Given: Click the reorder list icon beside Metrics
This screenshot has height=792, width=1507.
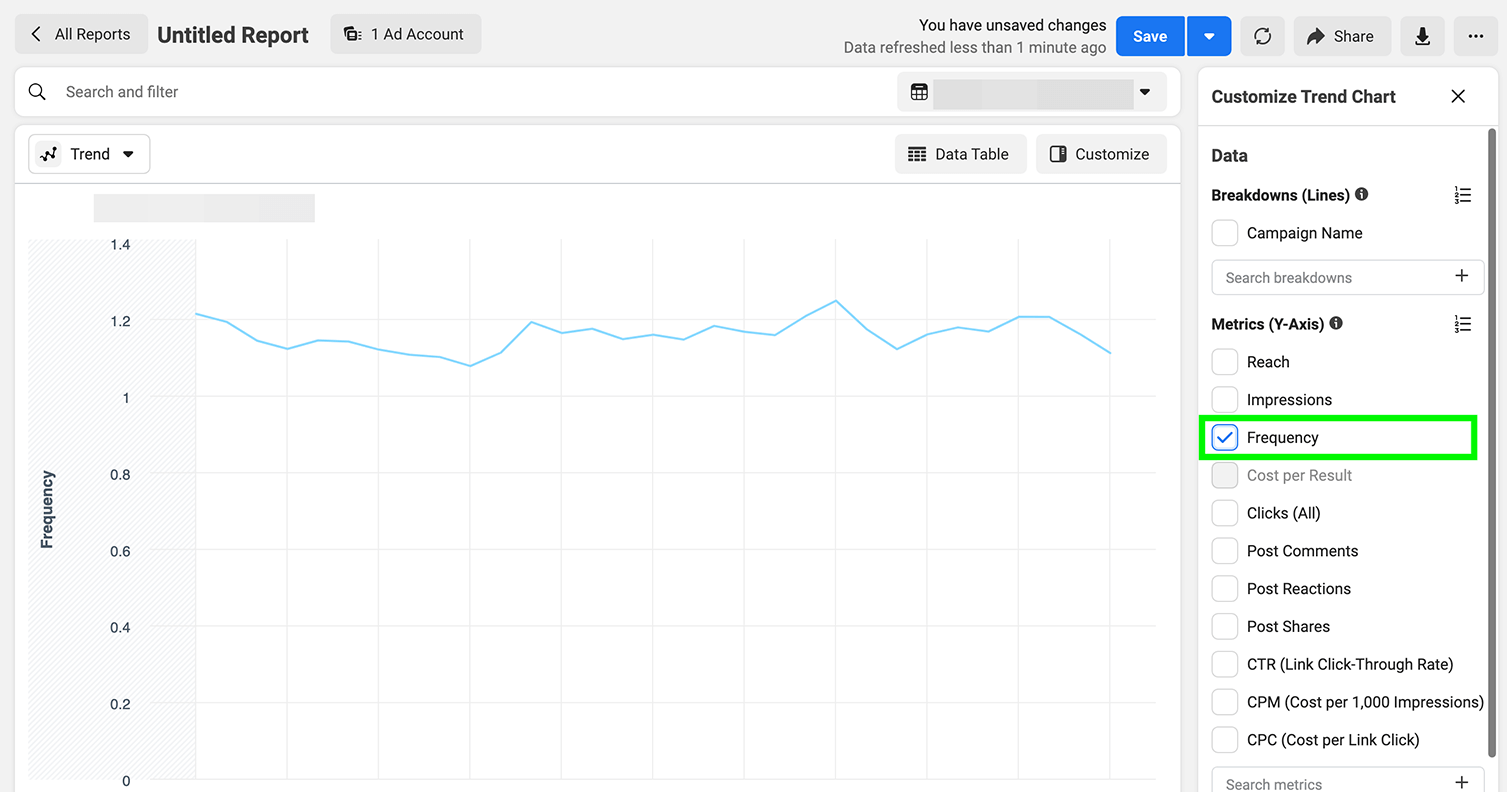Looking at the screenshot, I should pos(1462,324).
